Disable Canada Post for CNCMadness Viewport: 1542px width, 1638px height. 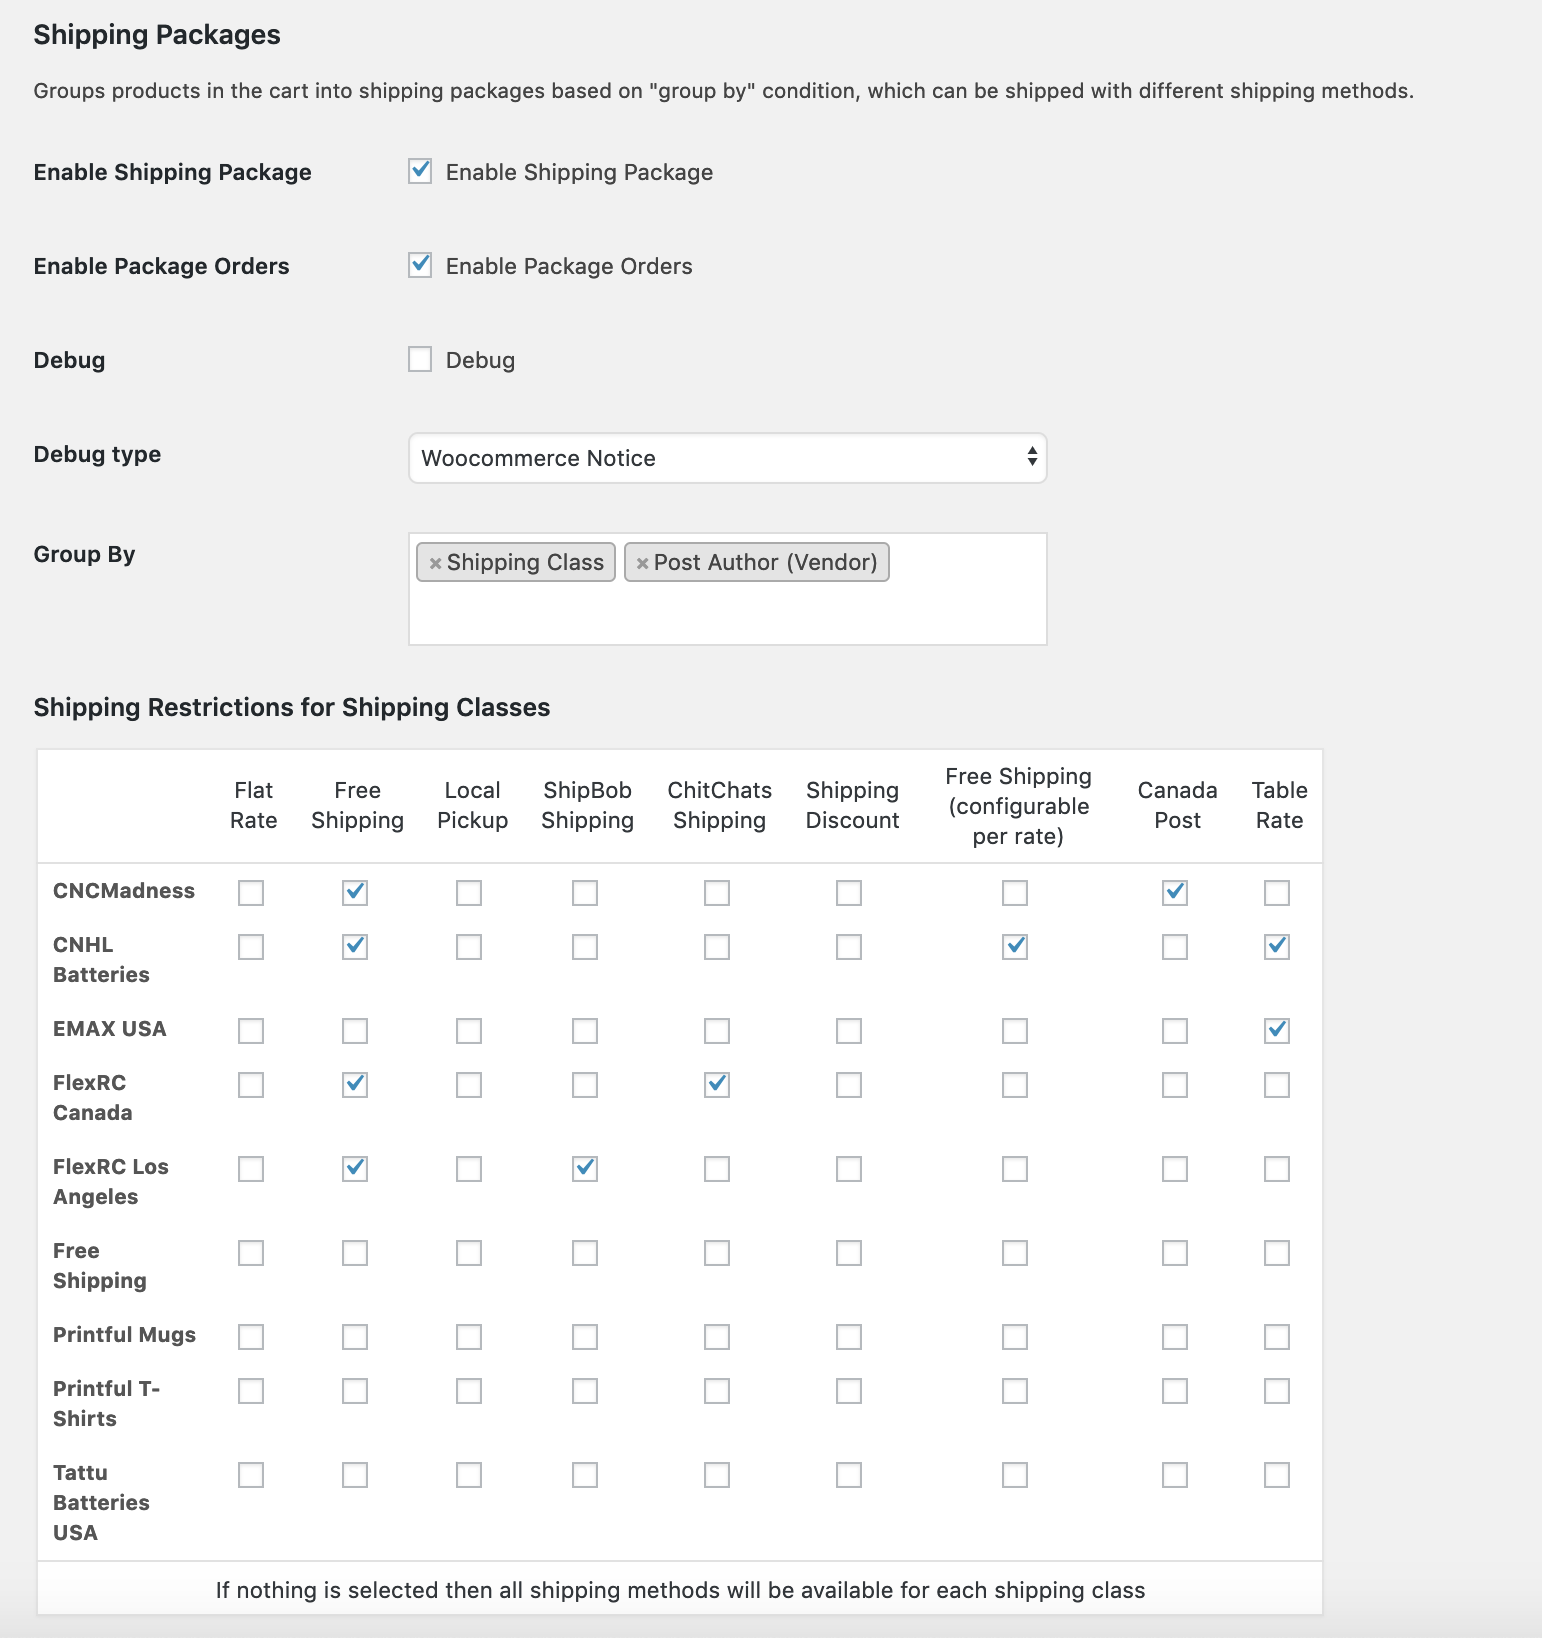[1174, 893]
